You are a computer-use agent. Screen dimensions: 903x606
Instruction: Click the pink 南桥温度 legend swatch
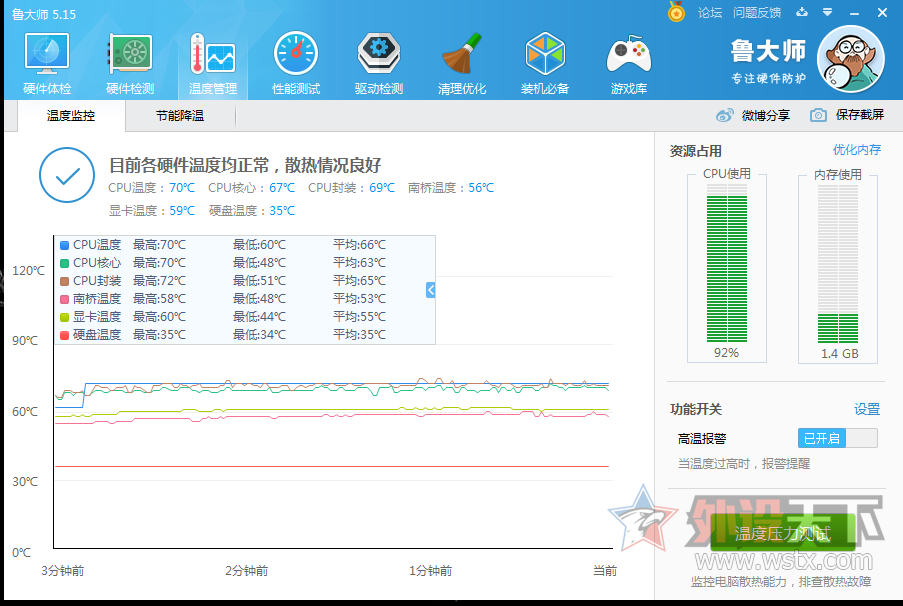pos(64,299)
